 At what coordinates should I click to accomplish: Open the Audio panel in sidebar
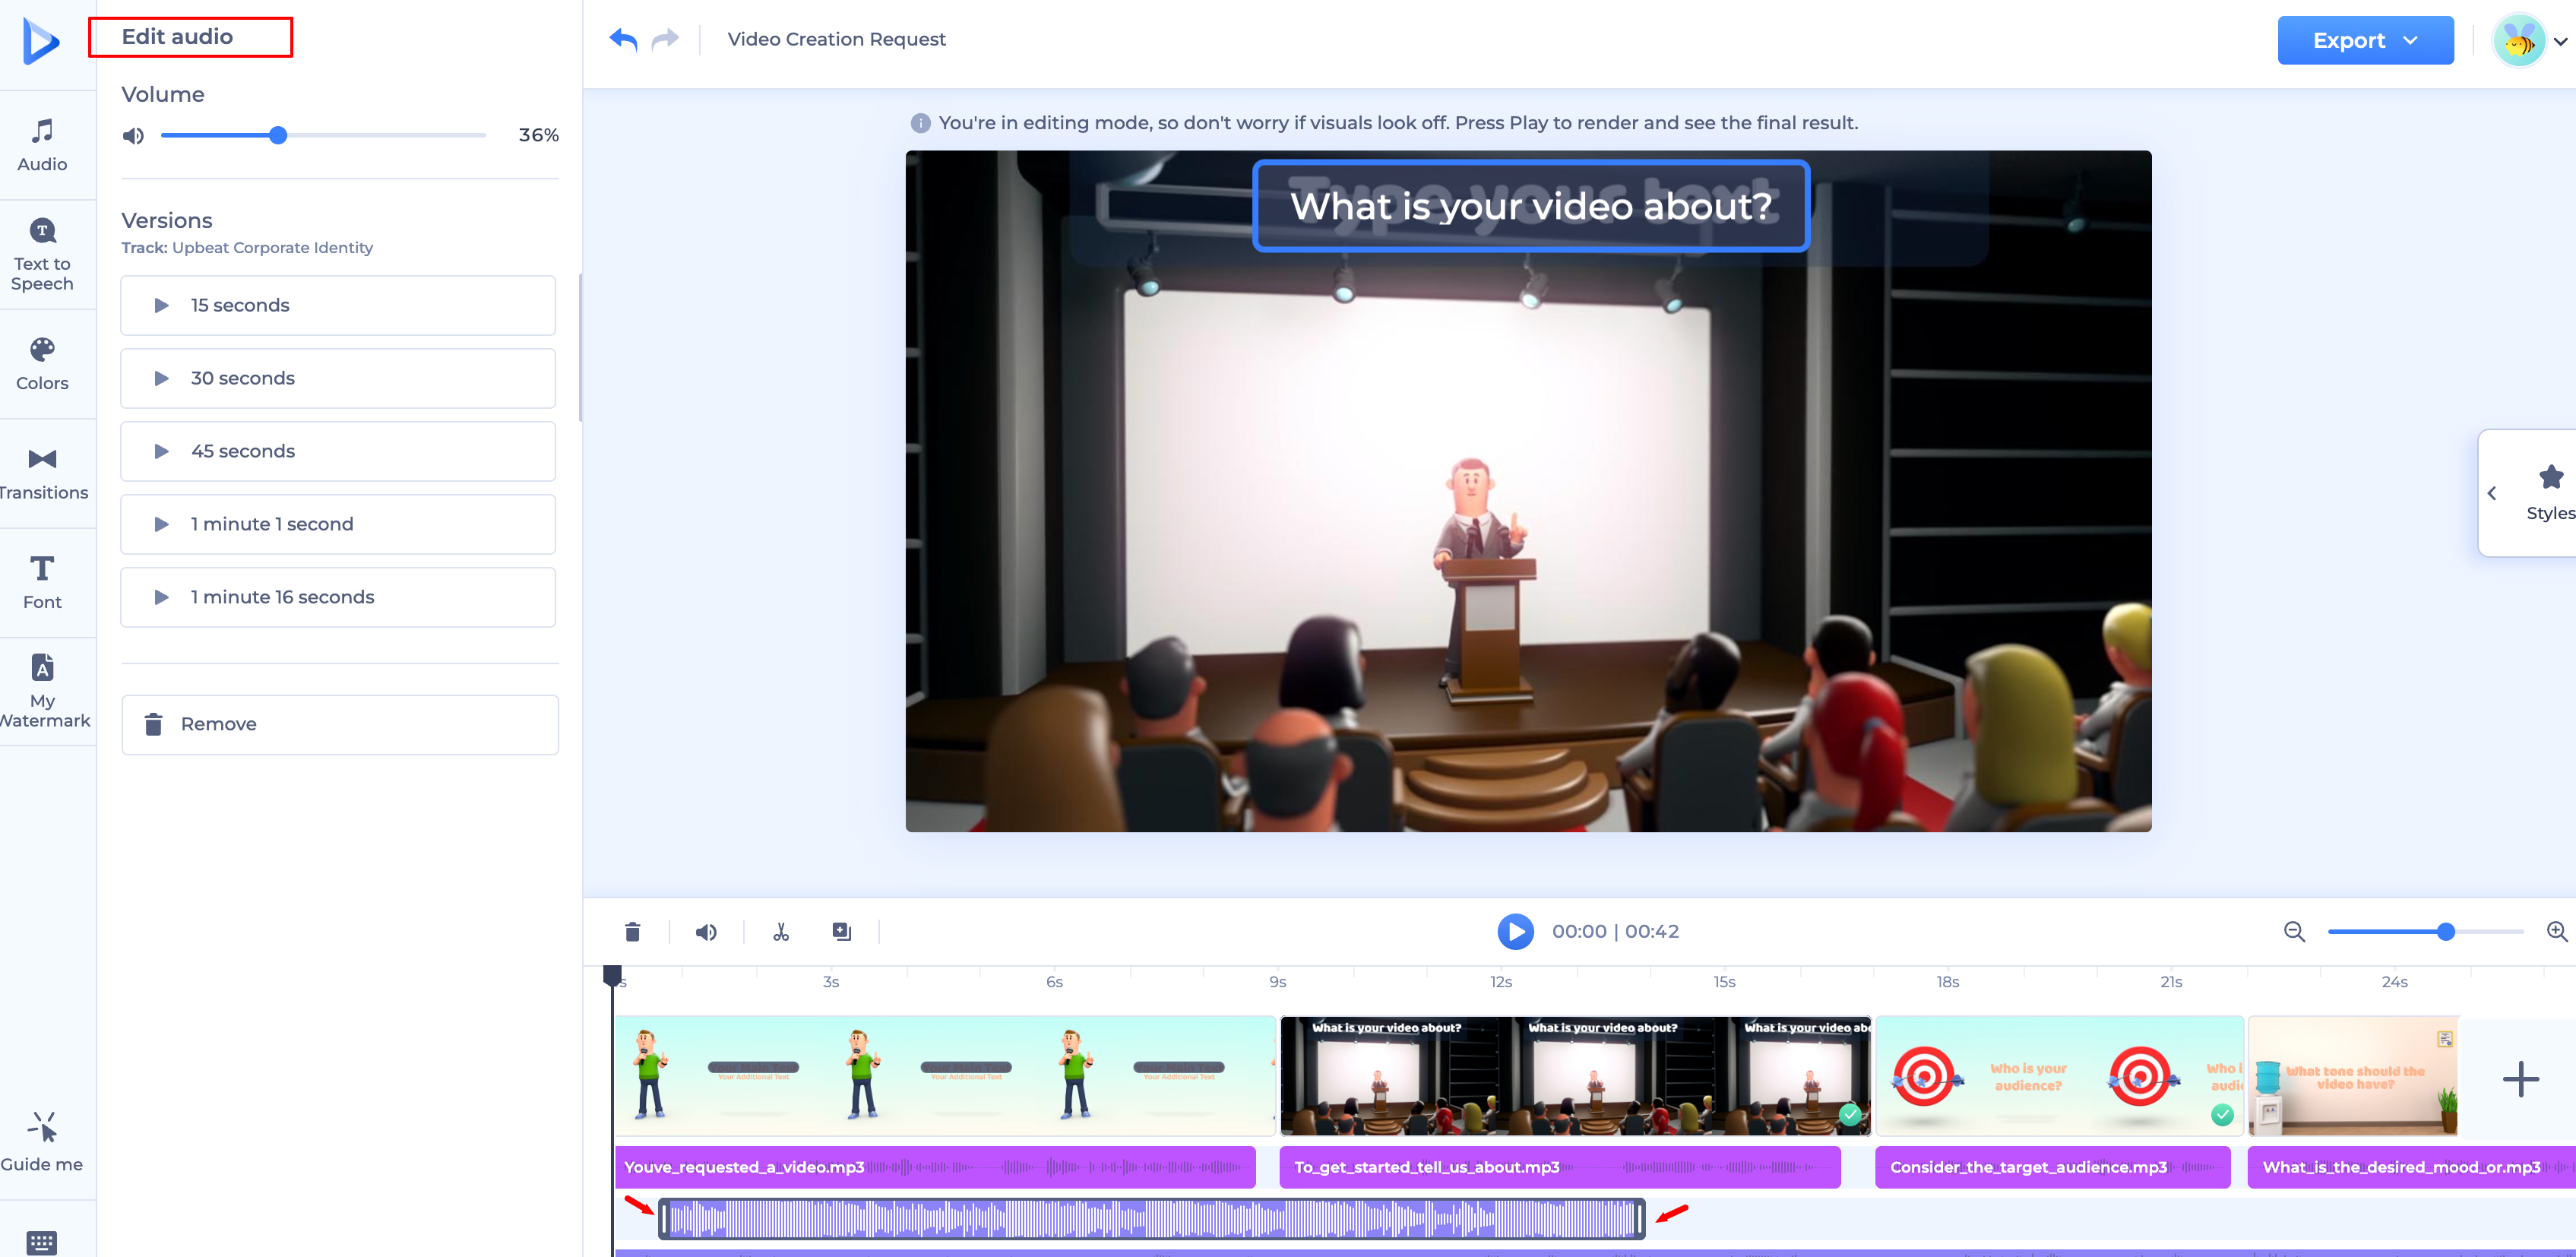tap(42, 145)
